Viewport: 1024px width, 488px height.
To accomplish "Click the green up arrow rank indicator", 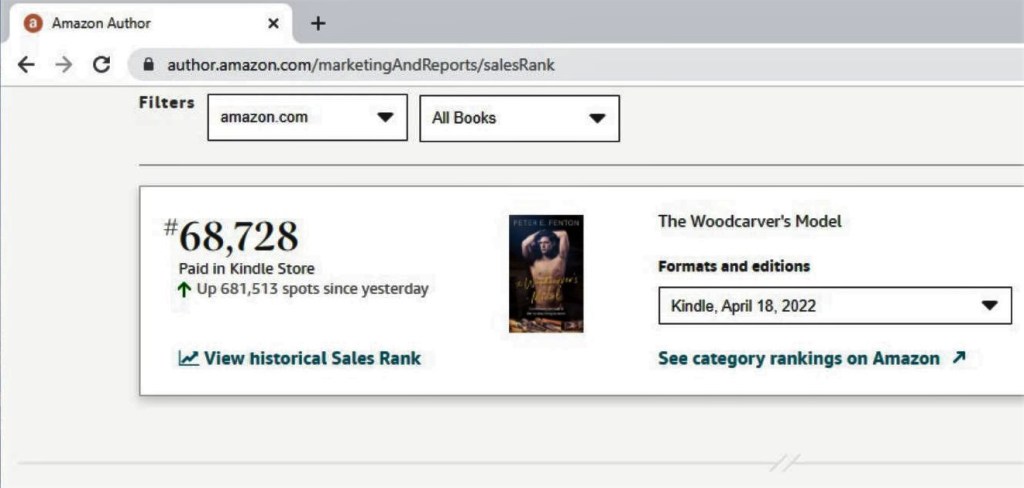I will [x=184, y=289].
